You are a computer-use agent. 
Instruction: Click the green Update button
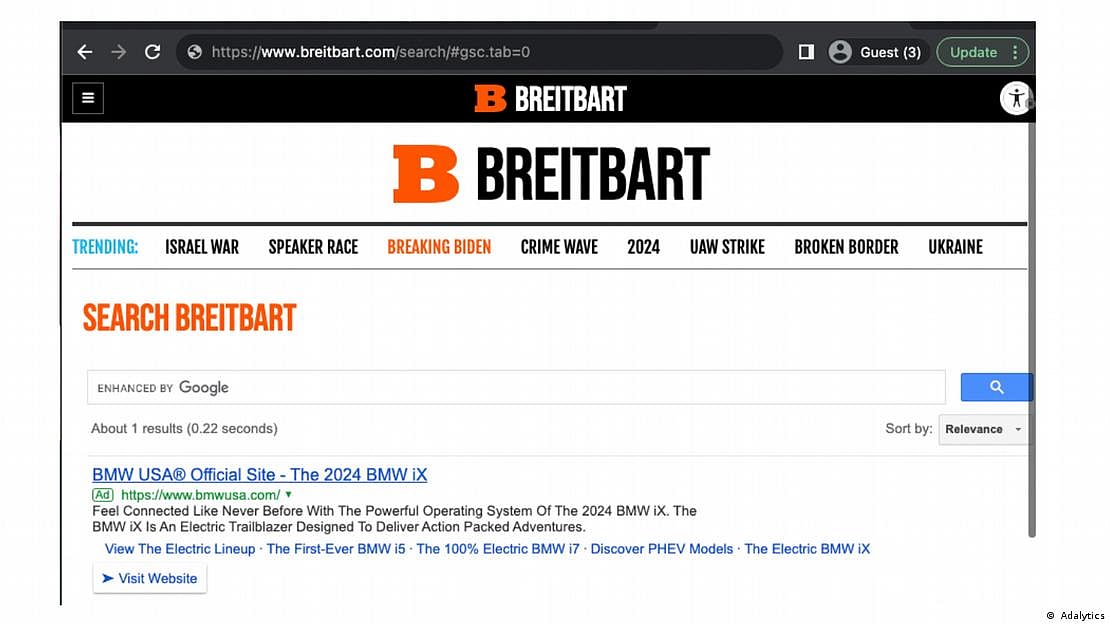(973, 52)
